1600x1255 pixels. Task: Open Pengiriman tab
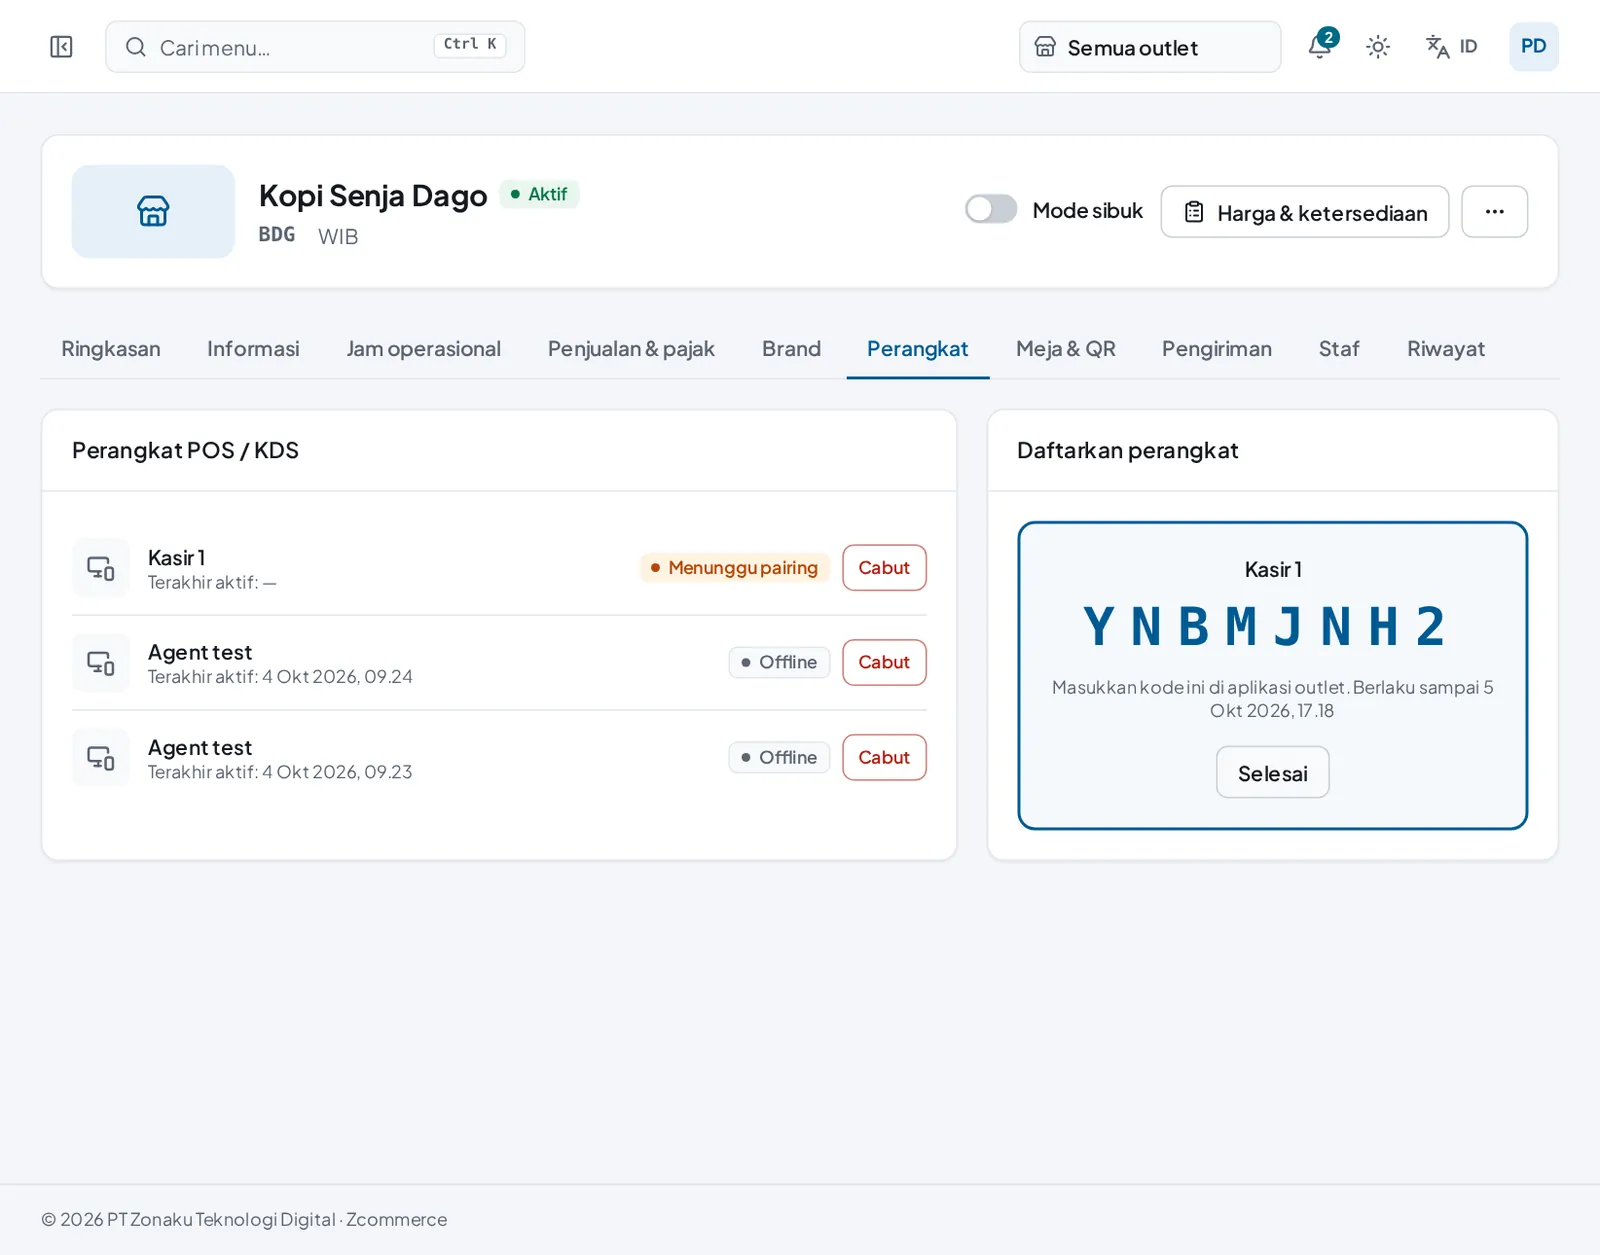point(1217,349)
